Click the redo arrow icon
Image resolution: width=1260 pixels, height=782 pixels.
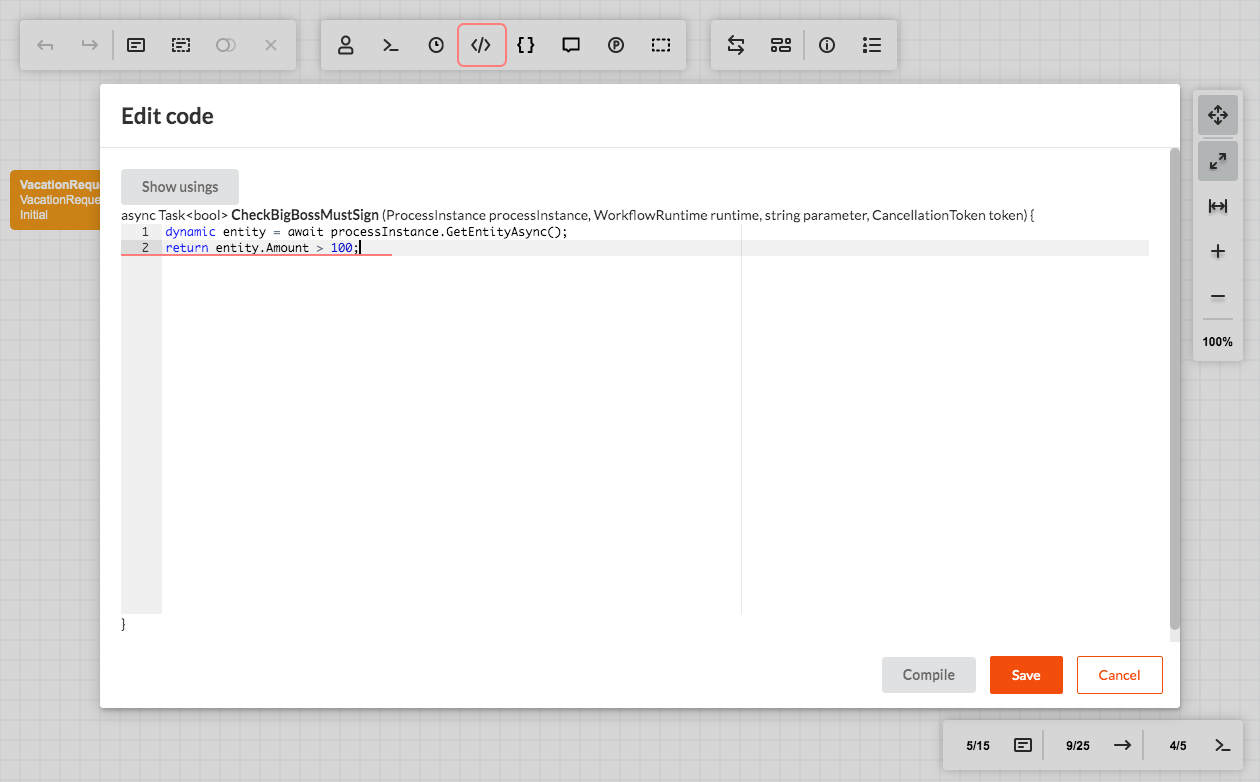(x=90, y=45)
